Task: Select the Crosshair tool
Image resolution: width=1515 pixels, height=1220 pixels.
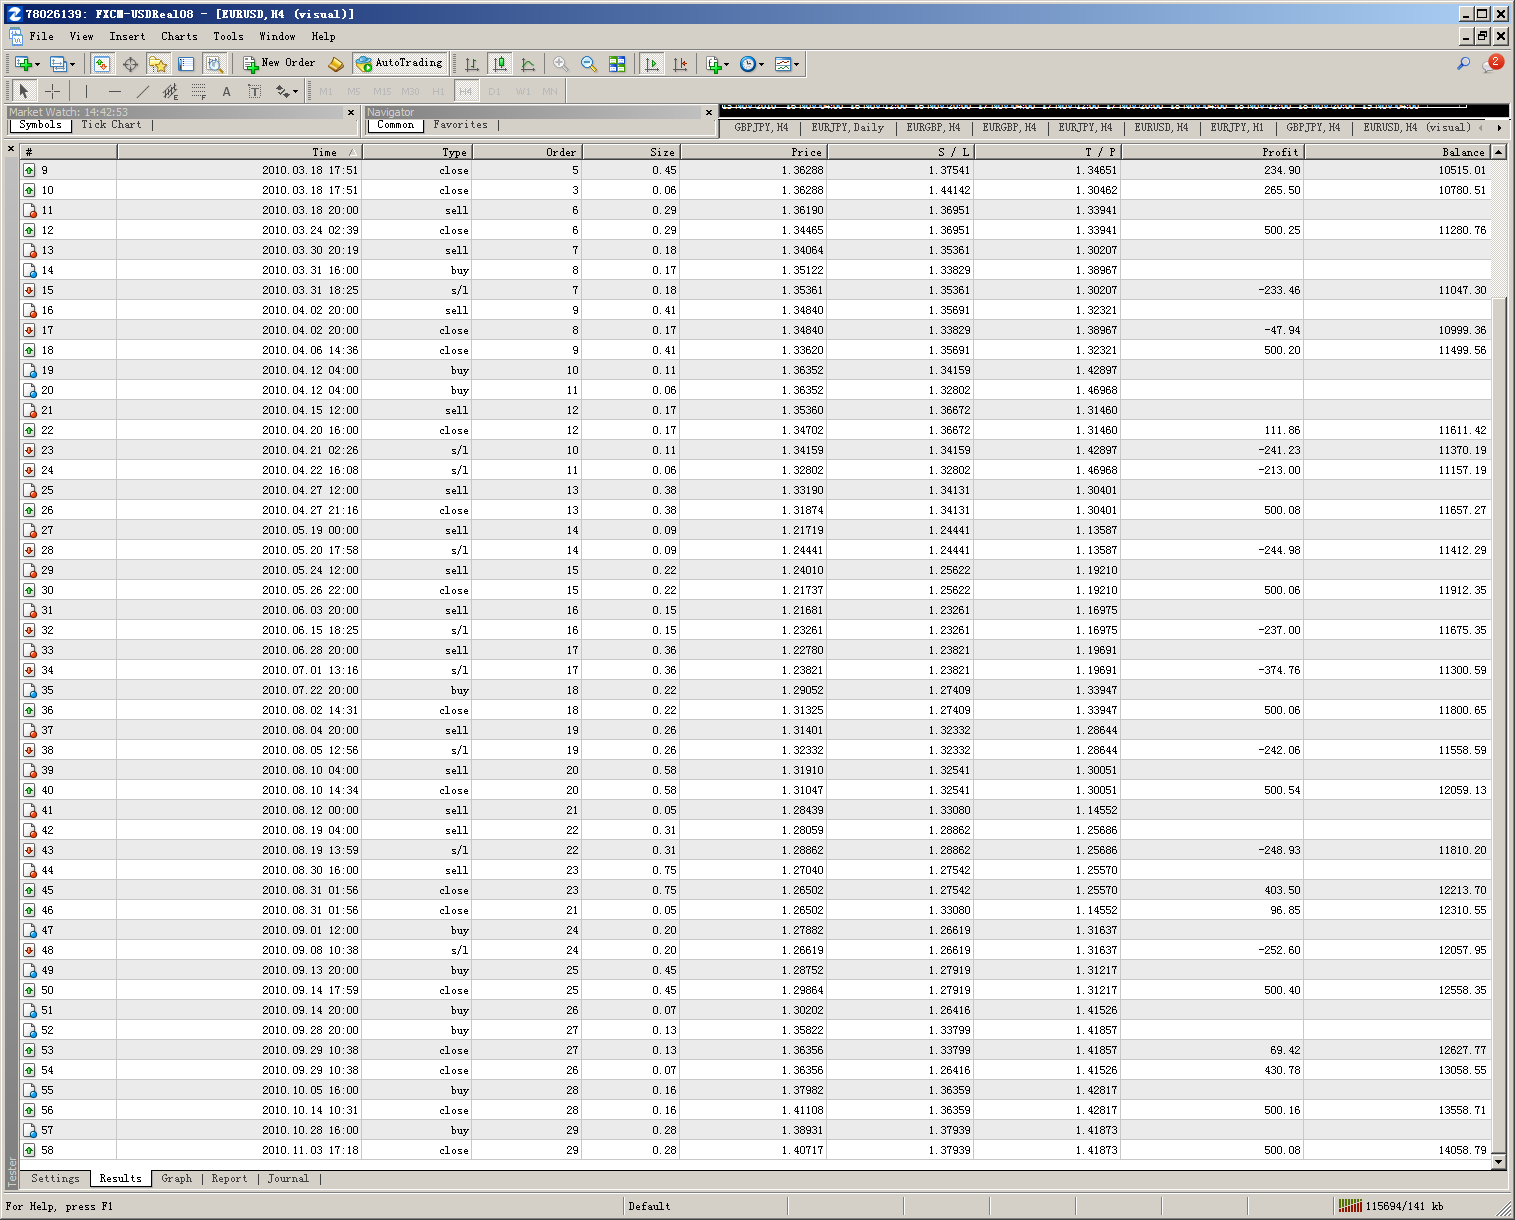Action: tap(53, 91)
